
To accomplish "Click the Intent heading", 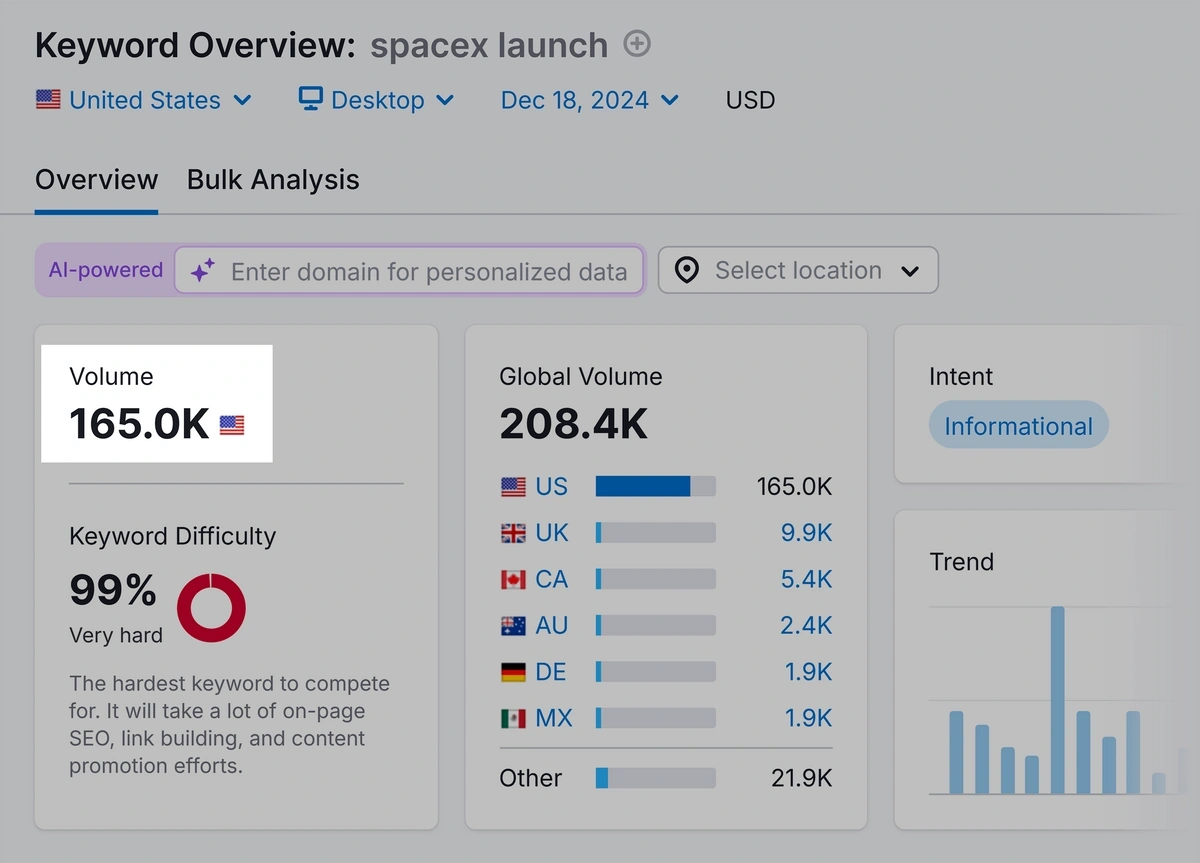I will point(961,377).
